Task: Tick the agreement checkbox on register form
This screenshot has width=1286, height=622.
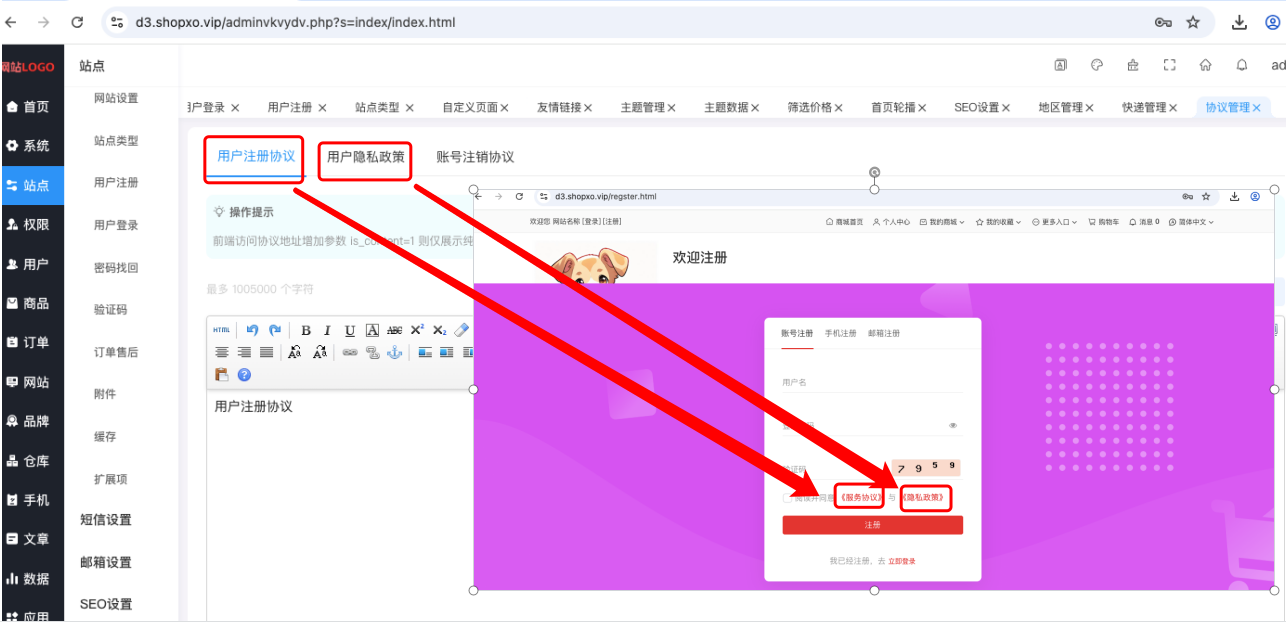Action: pyautogui.click(x=788, y=498)
